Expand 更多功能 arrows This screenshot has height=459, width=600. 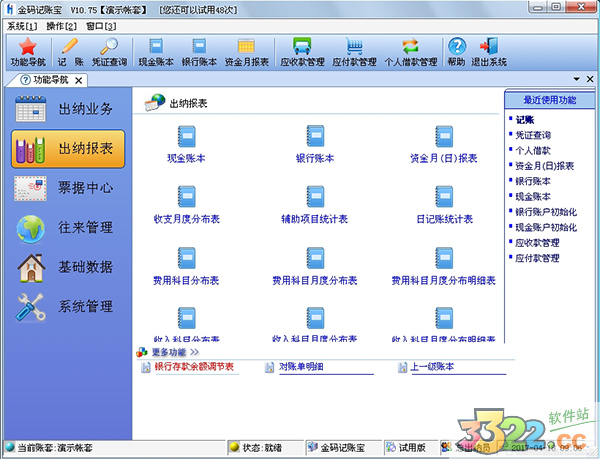[x=194, y=352]
